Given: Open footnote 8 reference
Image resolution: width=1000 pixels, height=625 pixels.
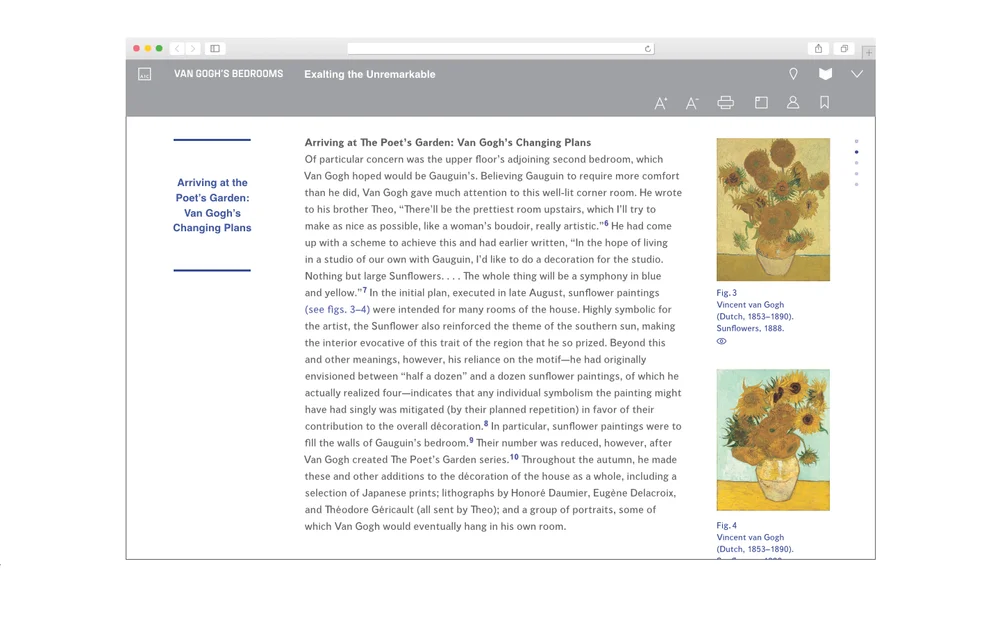Looking at the screenshot, I should point(486,423).
